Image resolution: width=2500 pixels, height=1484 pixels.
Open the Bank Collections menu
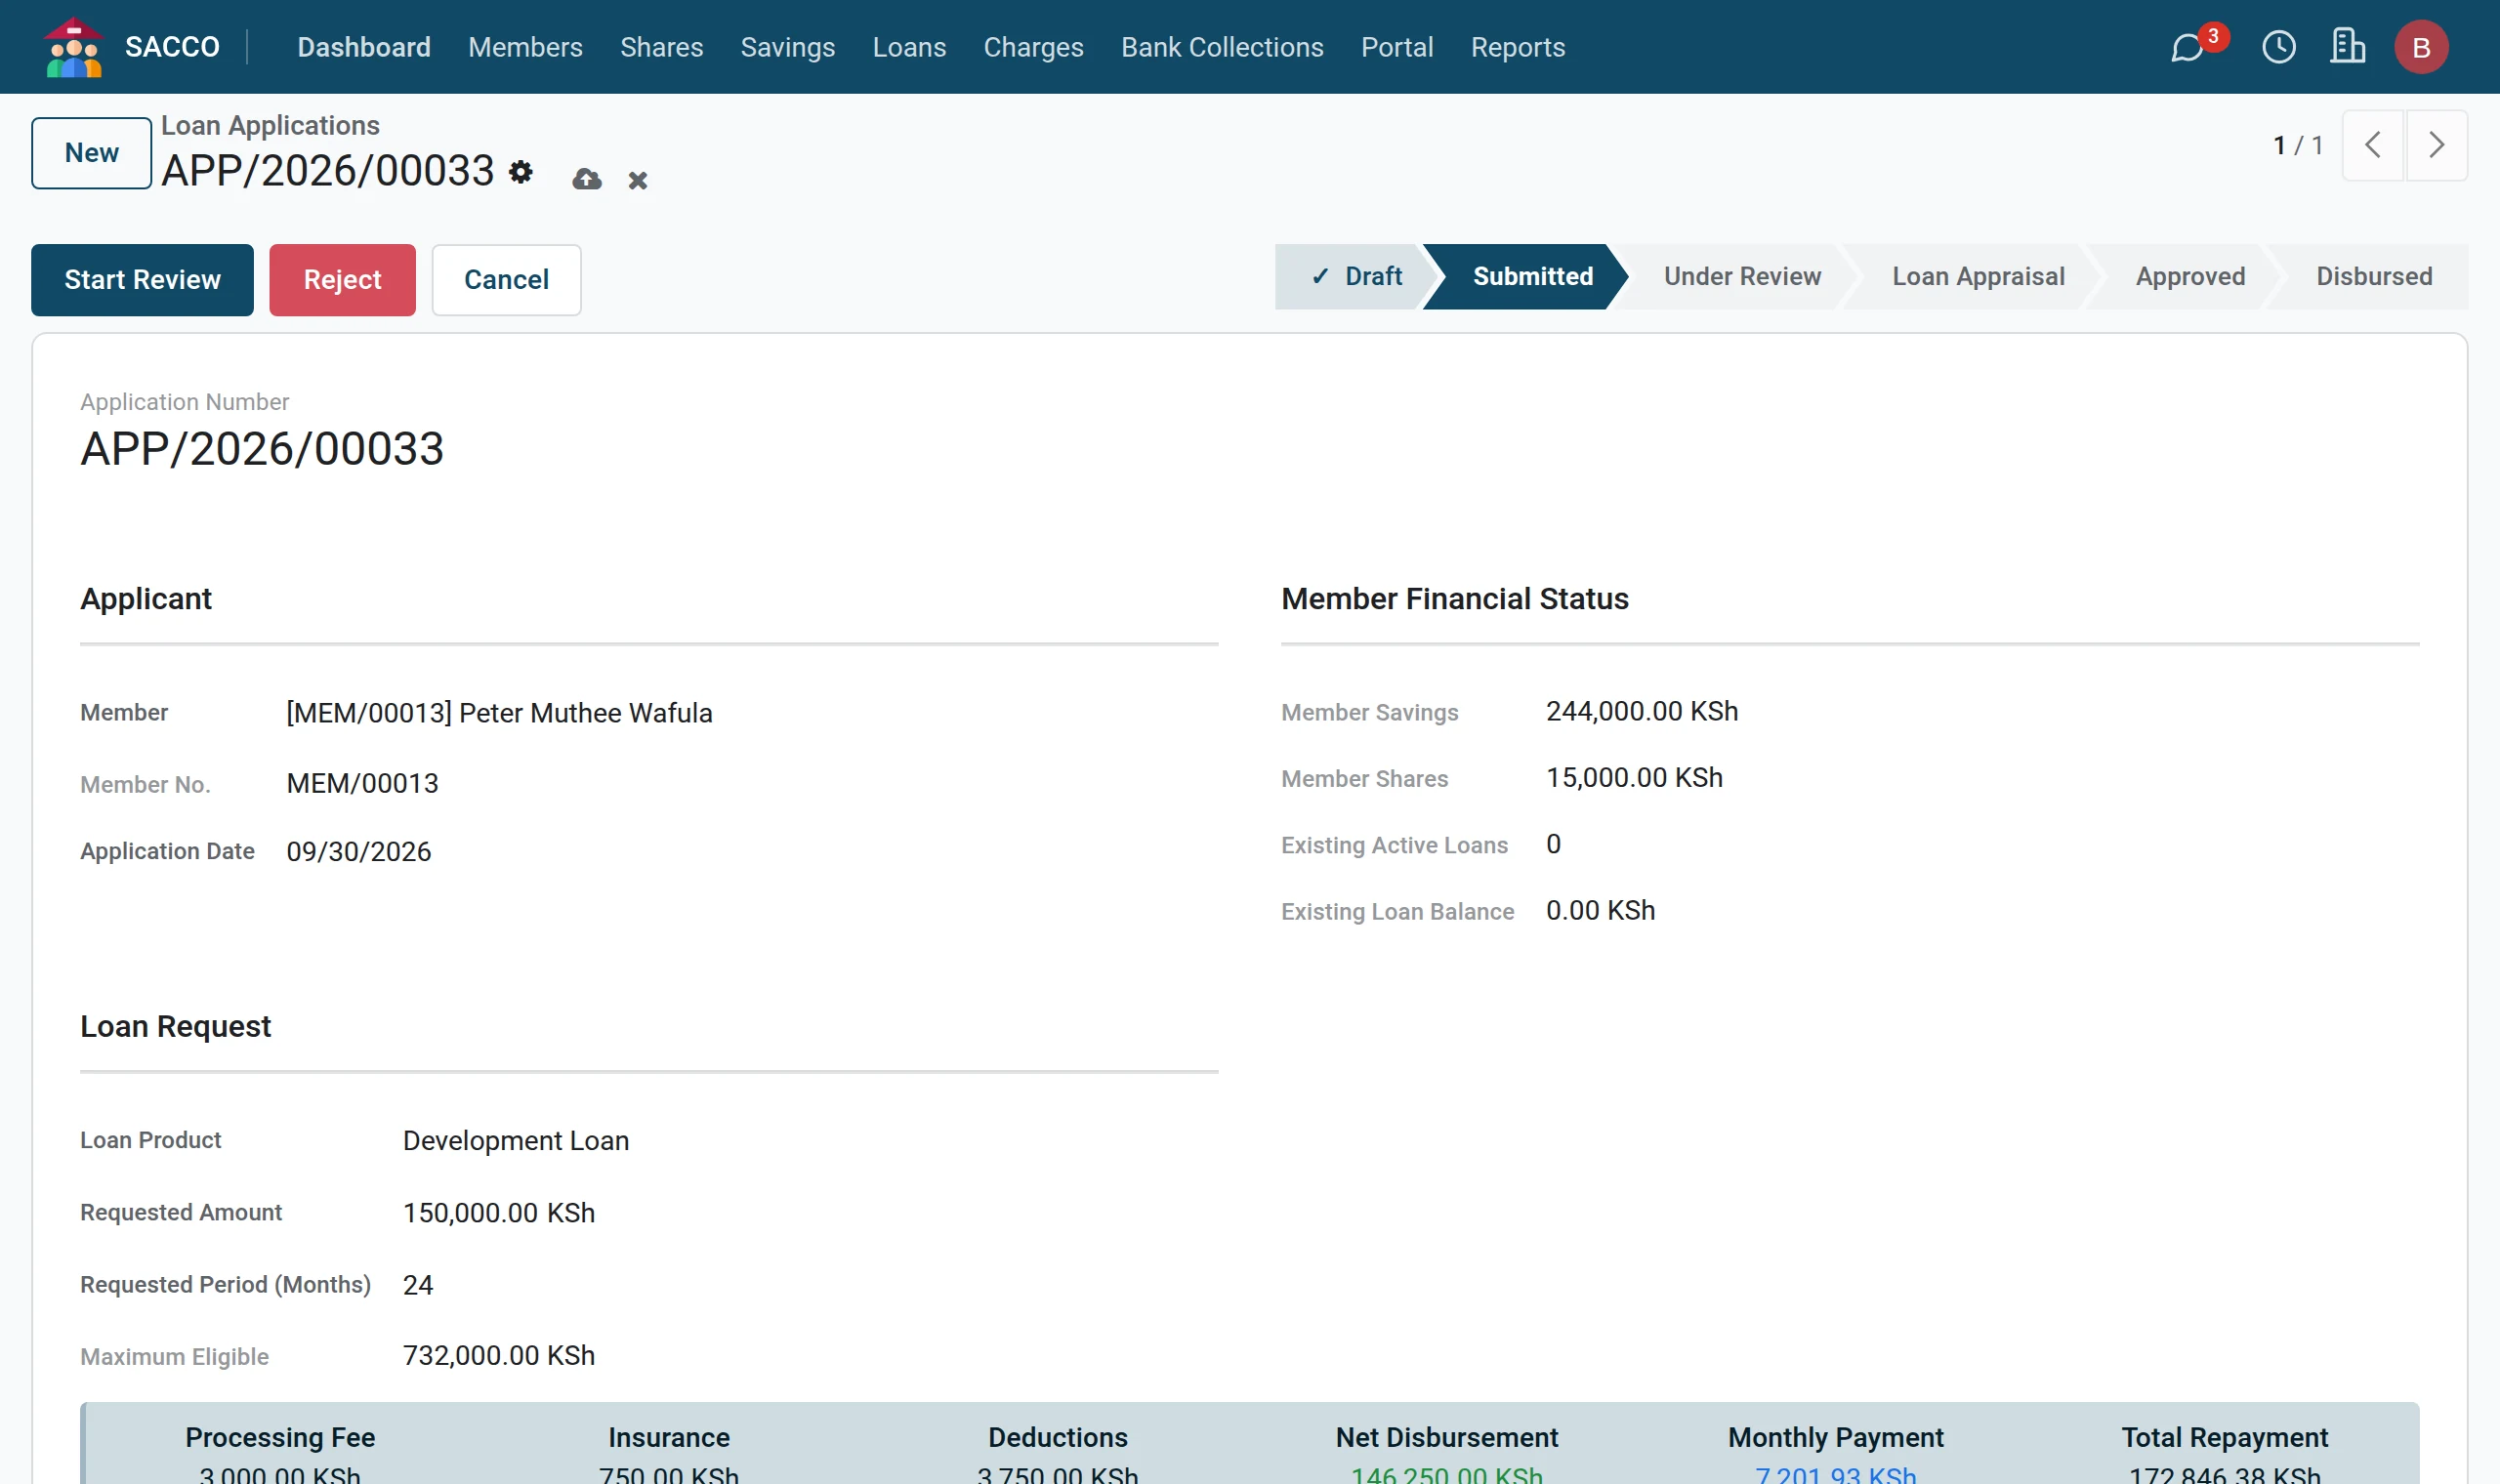1222,47
